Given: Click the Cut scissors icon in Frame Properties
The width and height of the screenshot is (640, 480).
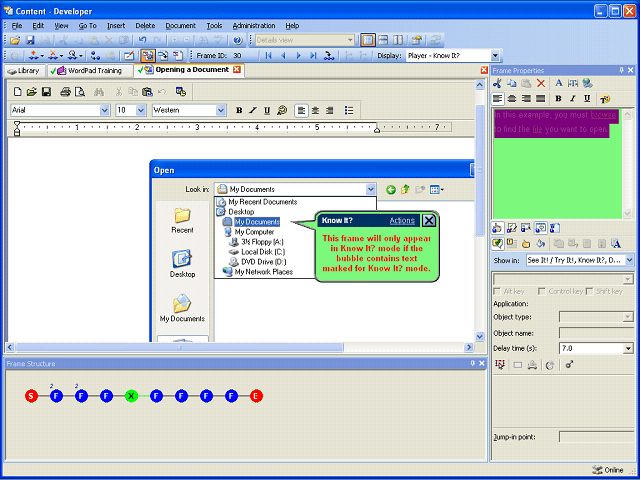Looking at the screenshot, I should pyautogui.click(x=497, y=83).
